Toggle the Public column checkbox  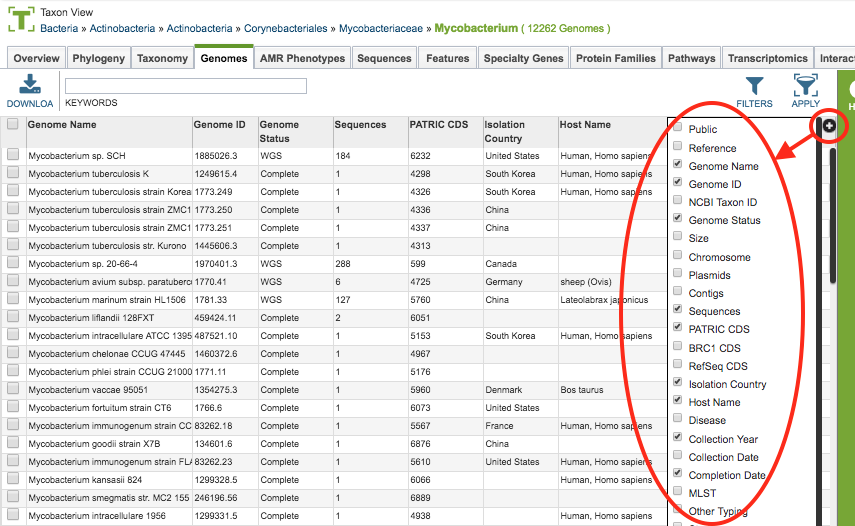pyautogui.click(x=677, y=128)
